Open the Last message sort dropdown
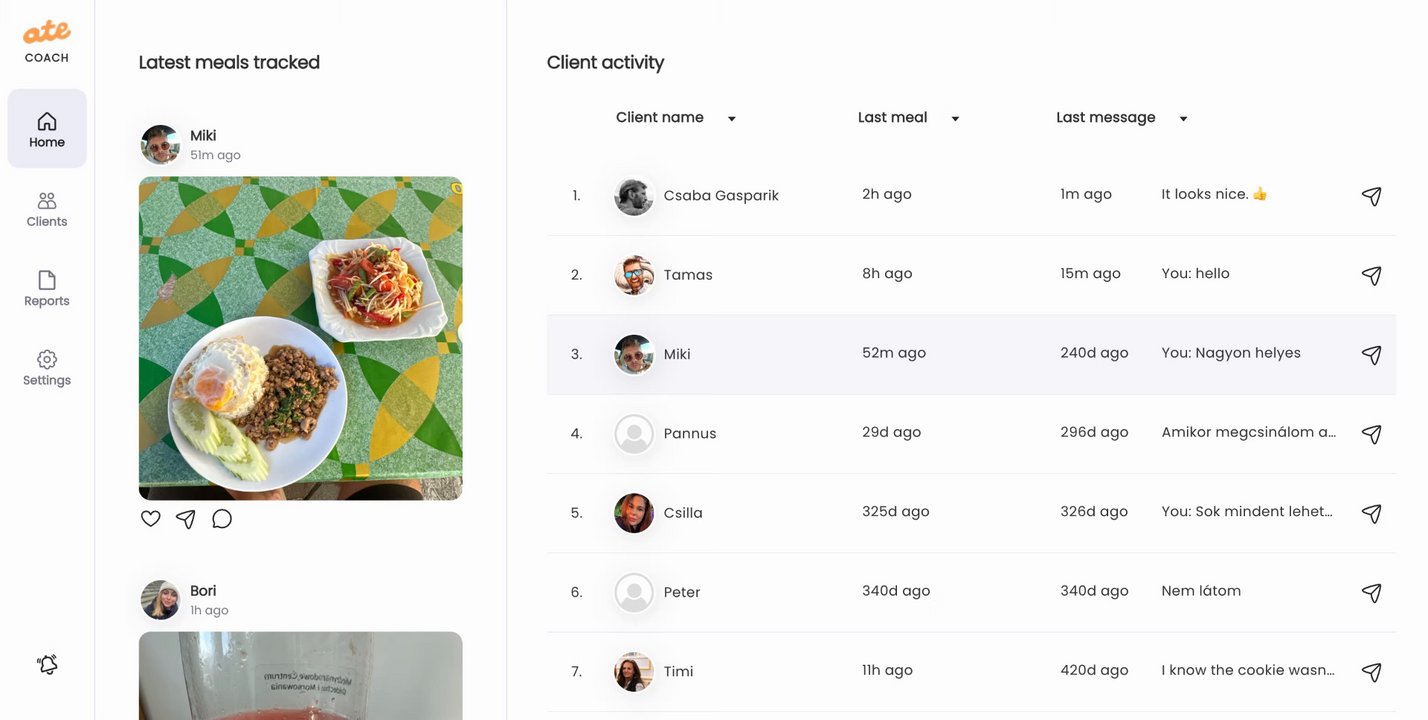This screenshot has height=720, width=1428. 1183,119
